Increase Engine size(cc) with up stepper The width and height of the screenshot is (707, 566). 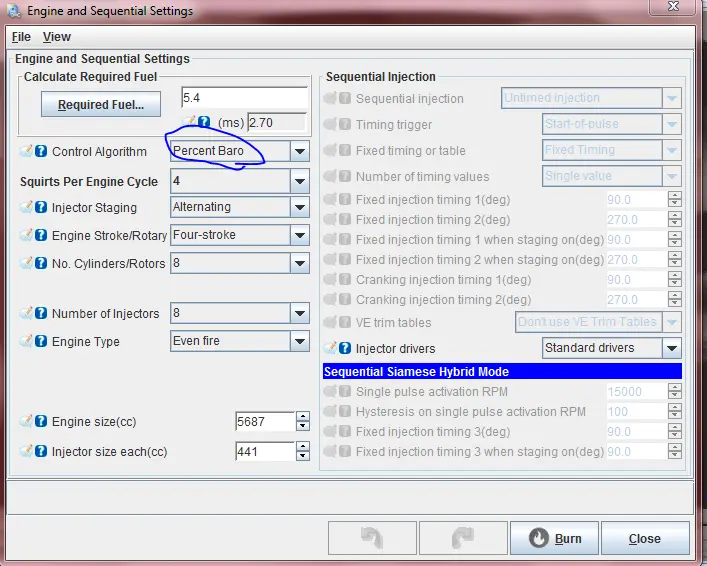point(303,416)
